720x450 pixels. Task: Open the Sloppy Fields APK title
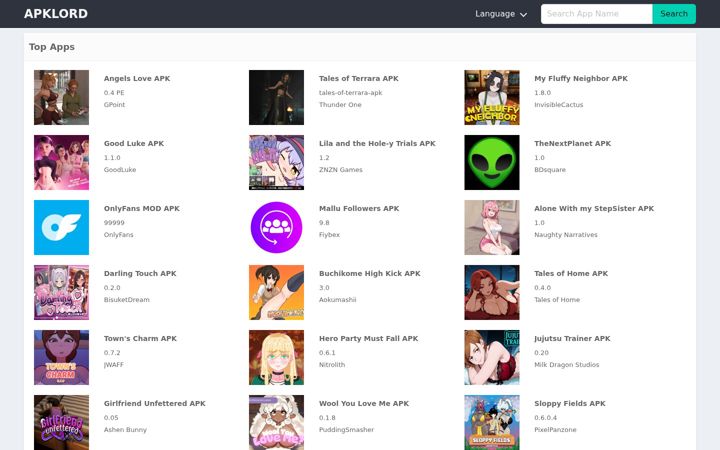coord(570,403)
